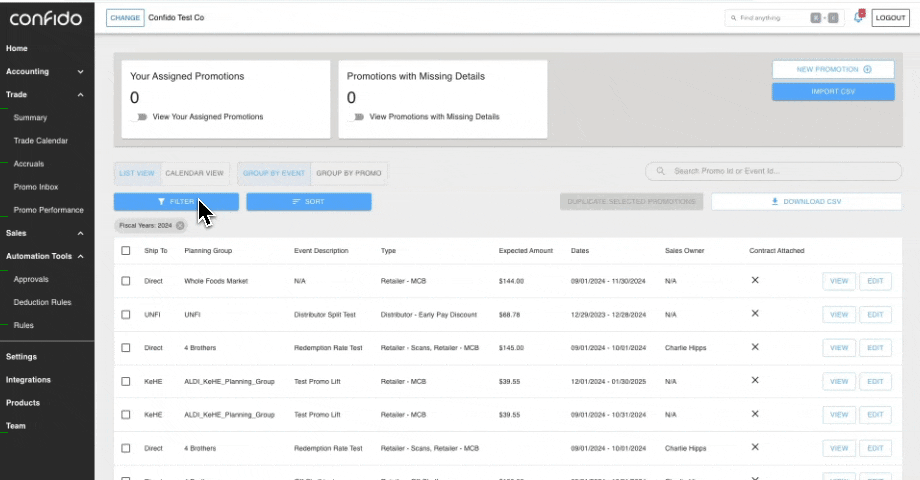Click the Dates column header
The image size is (920, 480).
pos(580,251)
